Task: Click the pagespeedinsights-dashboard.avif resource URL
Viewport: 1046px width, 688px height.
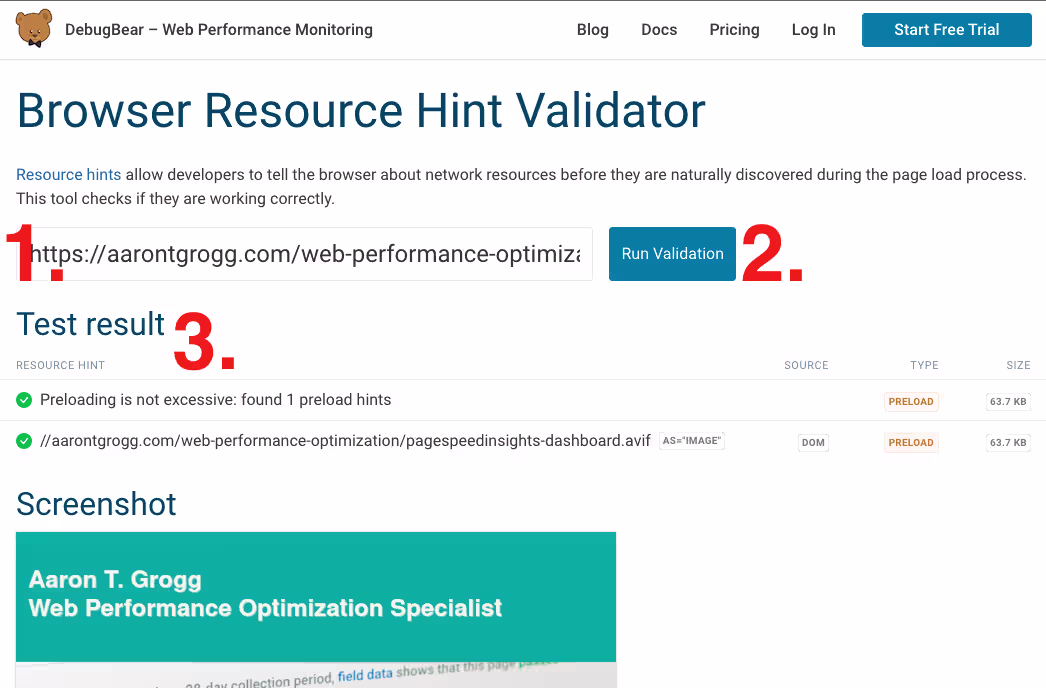Action: (x=345, y=441)
